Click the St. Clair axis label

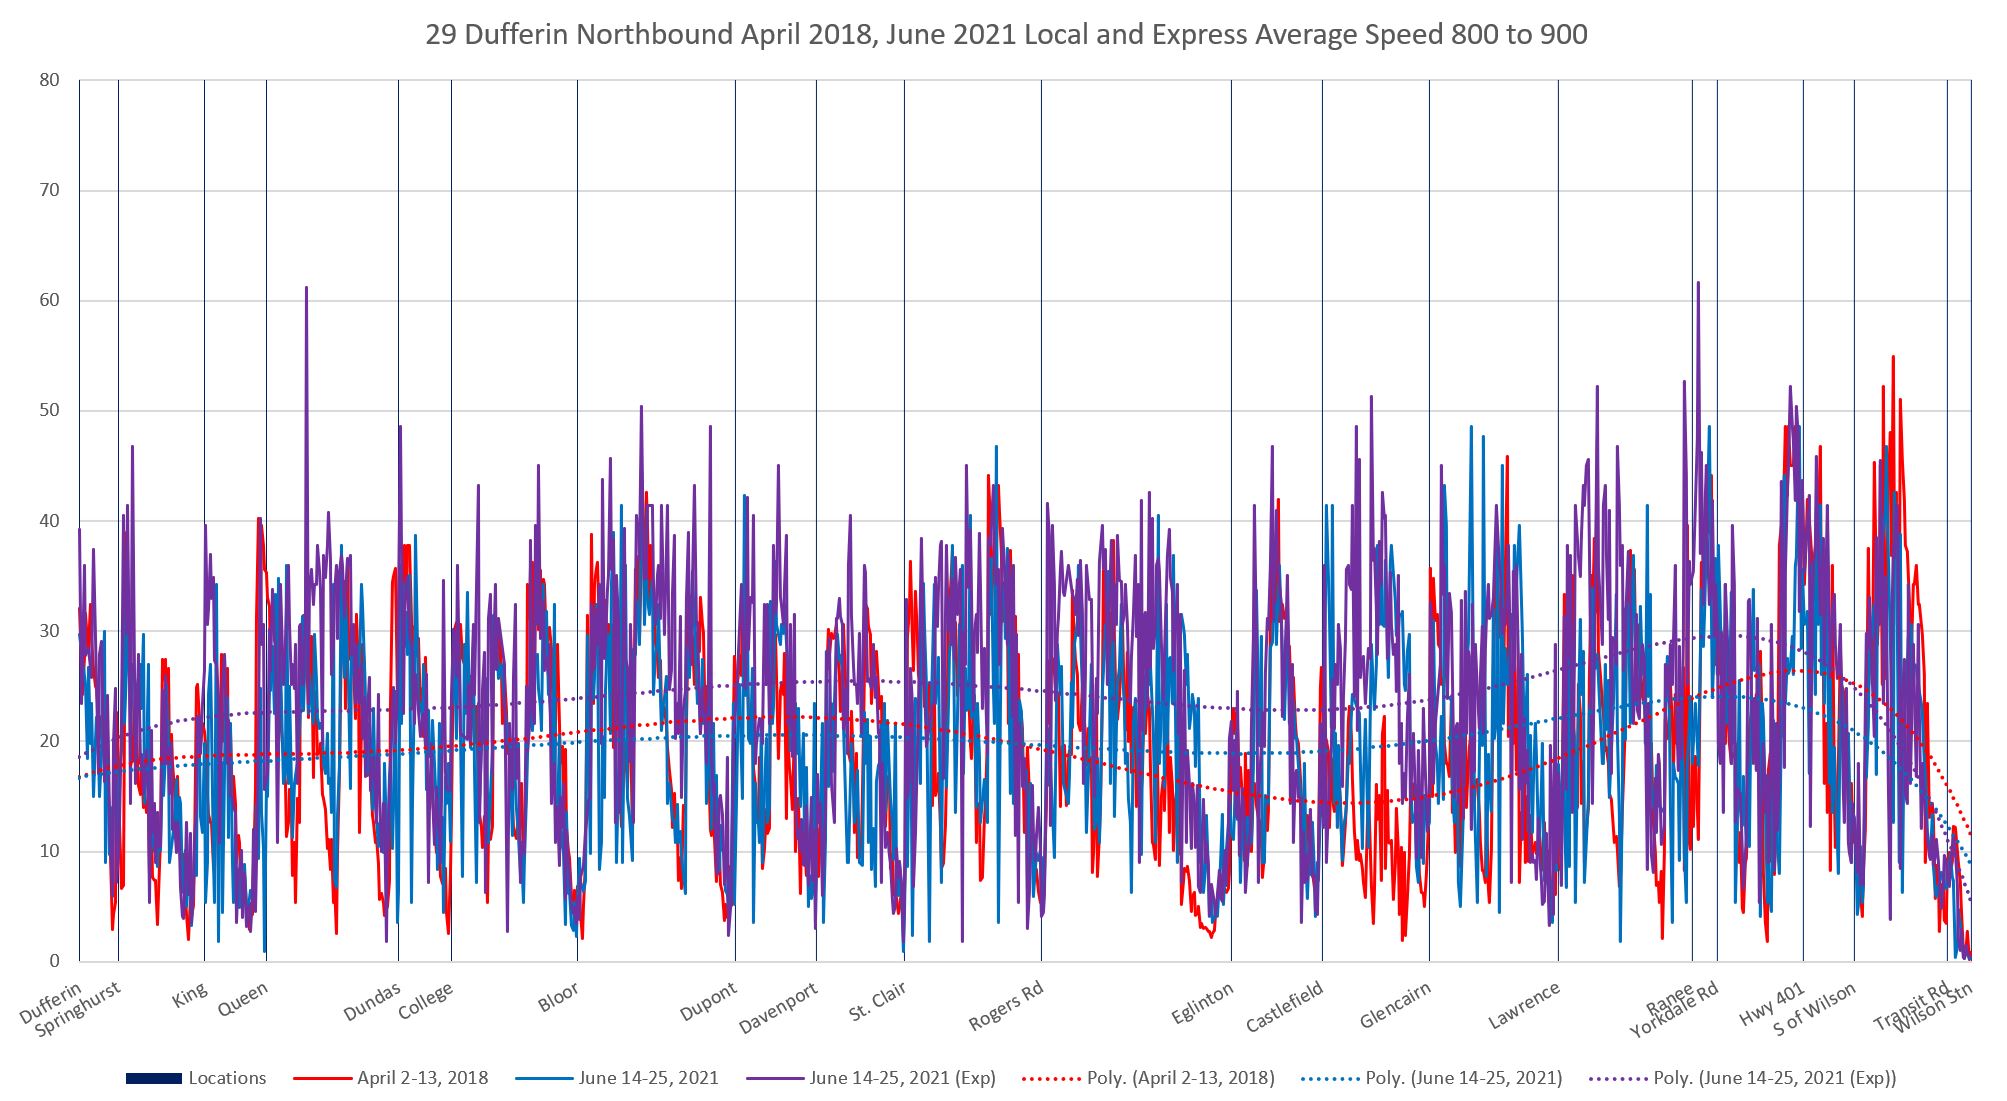click(x=878, y=1002)
